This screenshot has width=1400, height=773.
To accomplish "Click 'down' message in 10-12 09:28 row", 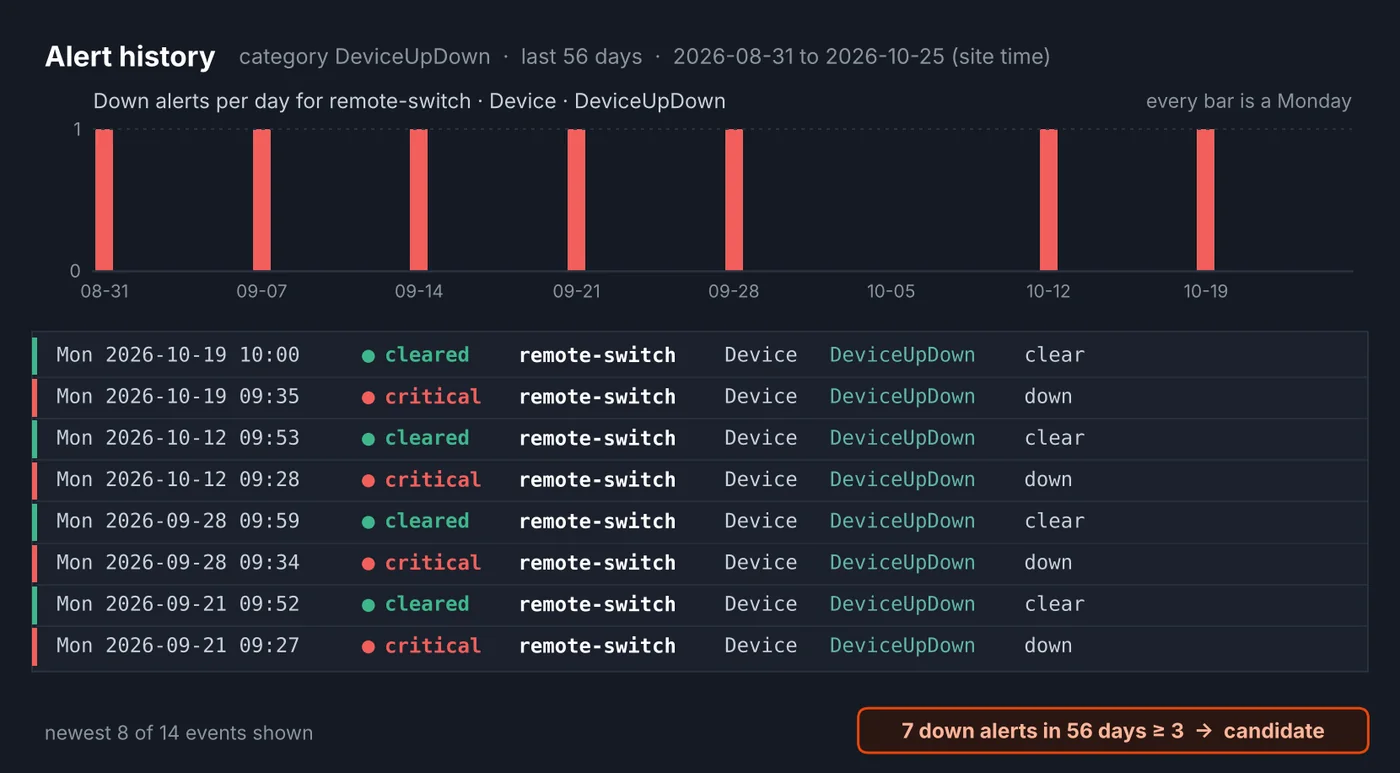I will coord(1048,480).
